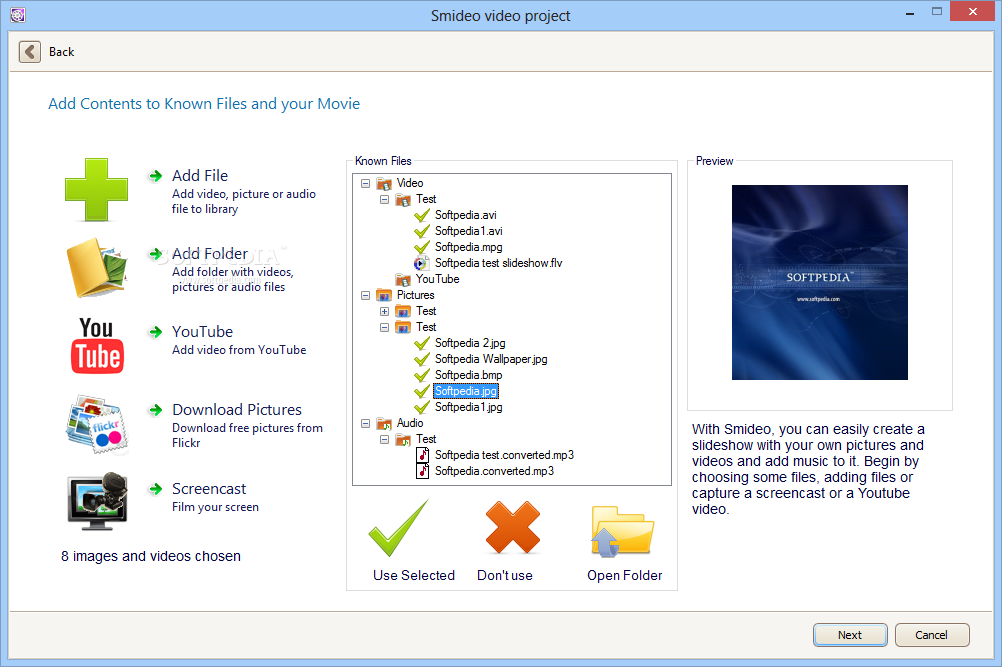The image size is (1002, 667).
Task: Collapse the Pictures tree node
Action: (x=366, y=295)
